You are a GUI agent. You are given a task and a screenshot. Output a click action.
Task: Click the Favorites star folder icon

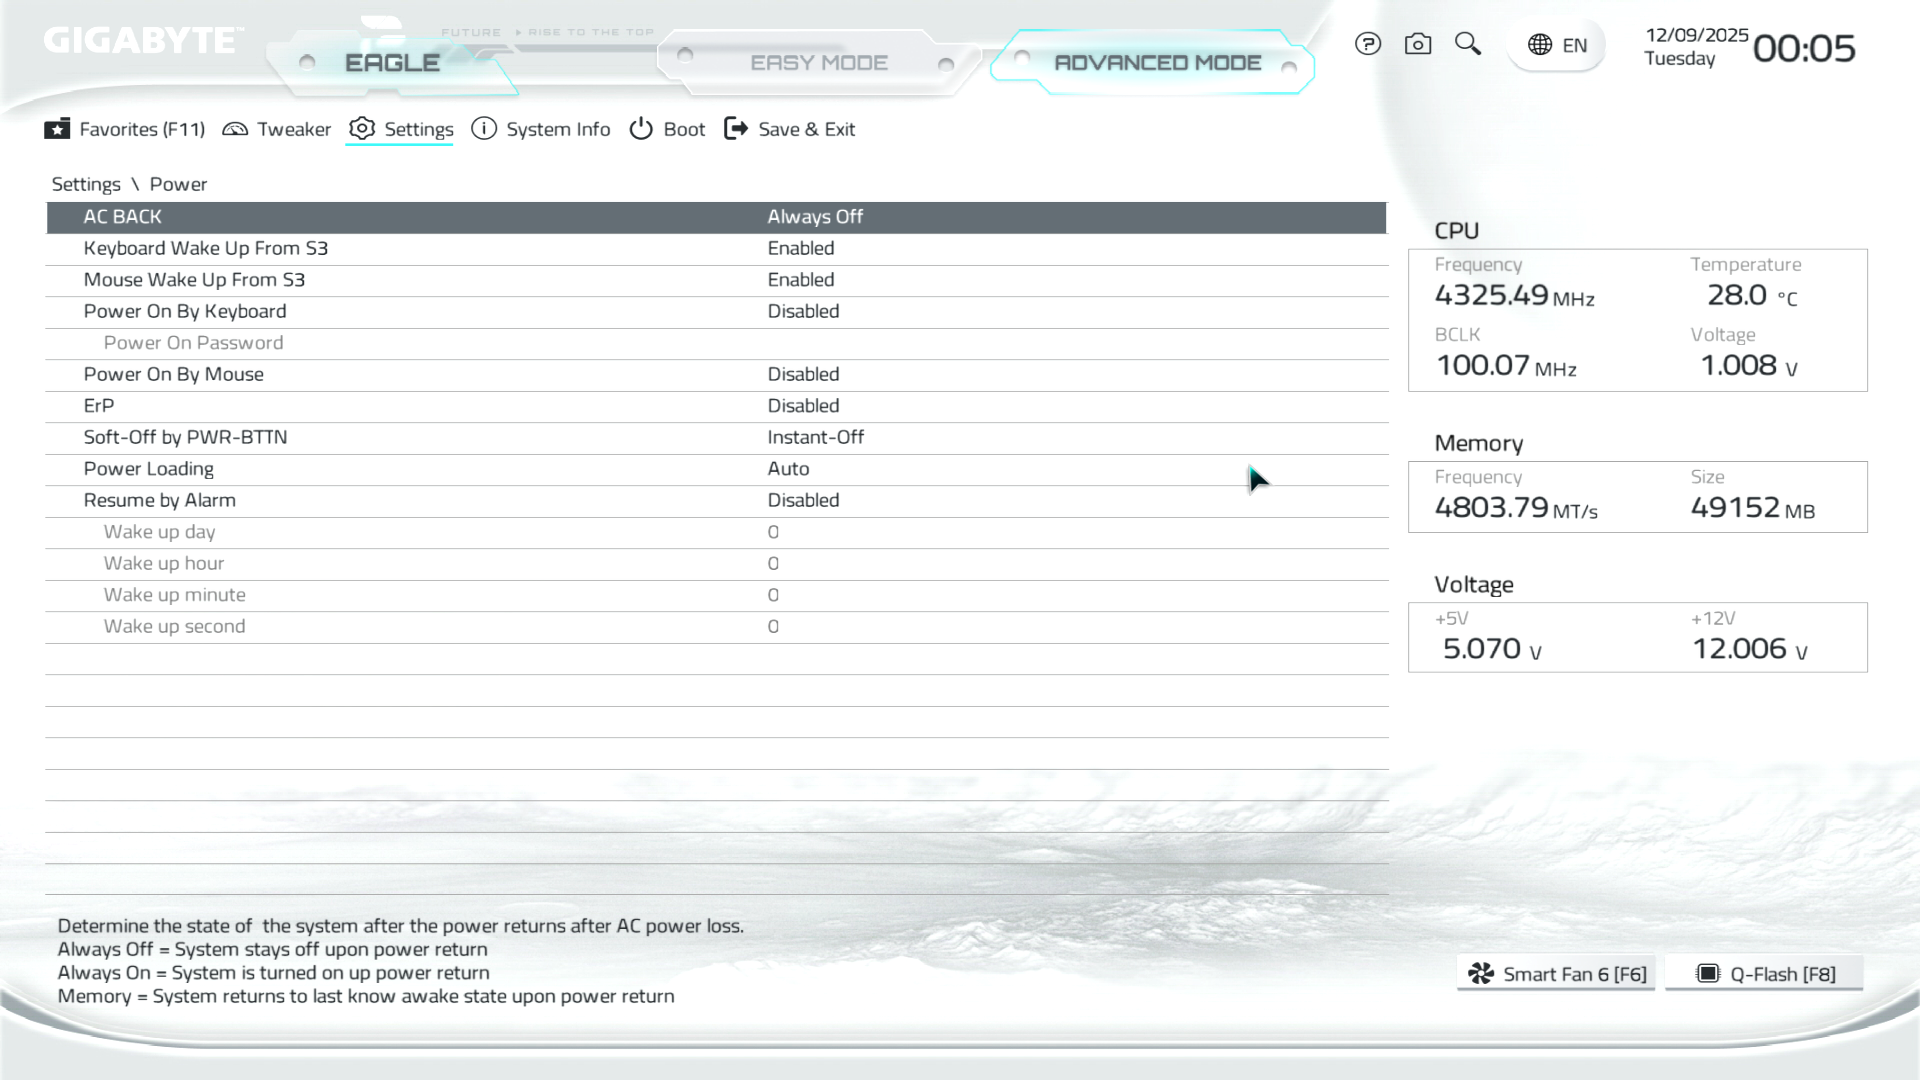(x=57, y=129)
